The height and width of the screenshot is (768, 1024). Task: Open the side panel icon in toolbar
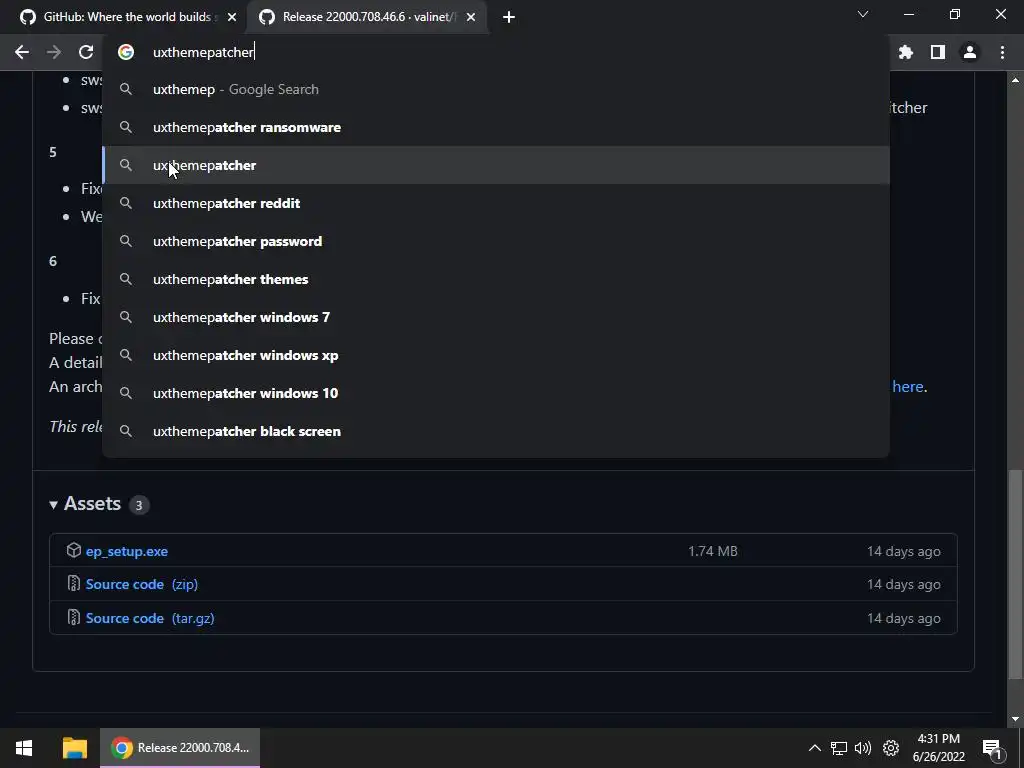click(938, 52)
